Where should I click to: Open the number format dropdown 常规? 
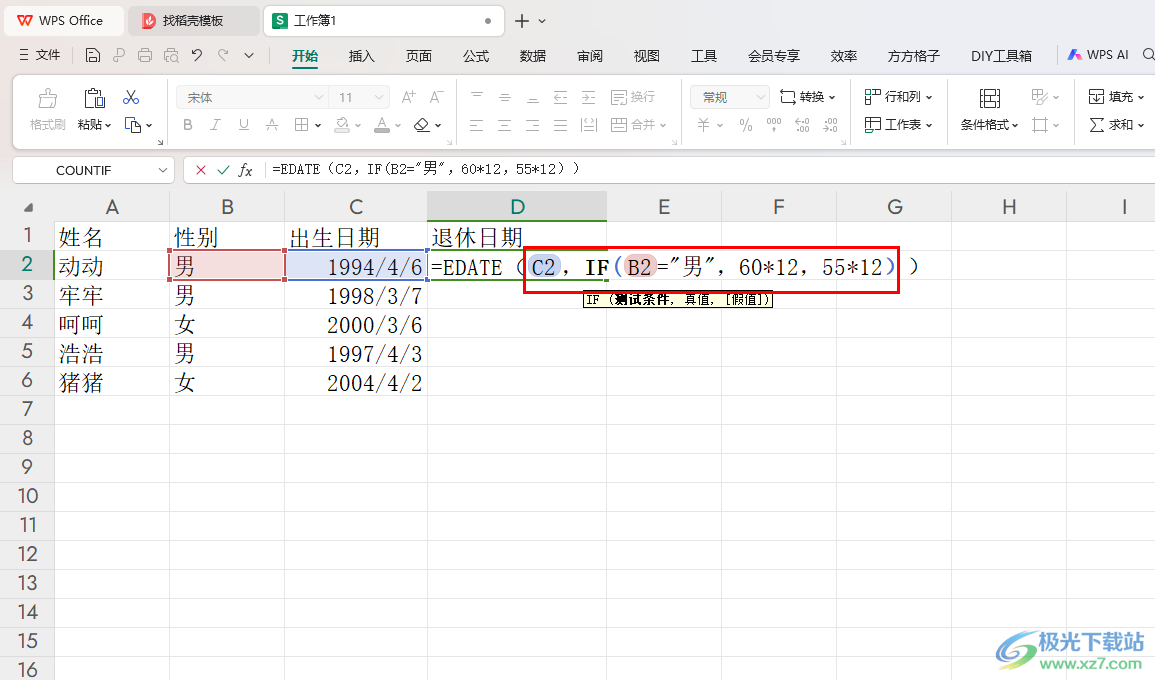tap(759, 97)
